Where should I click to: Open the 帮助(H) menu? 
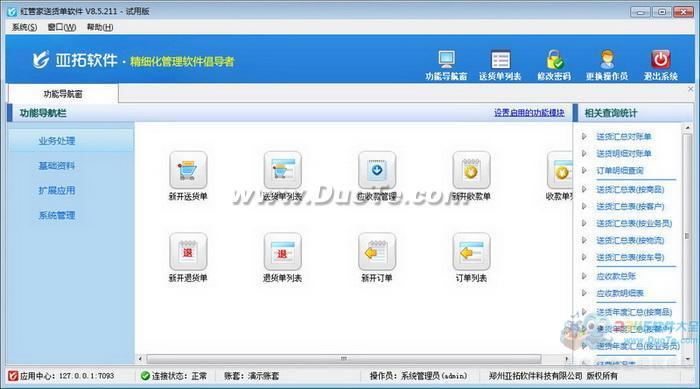point(100,27)
